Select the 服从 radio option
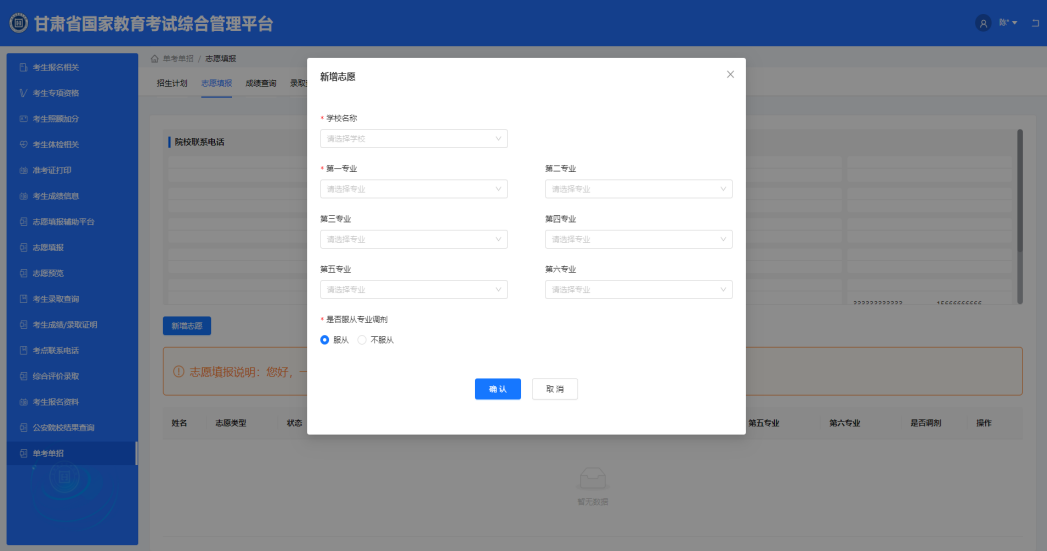This screenshot has width=1047, height=551. click(x=325, y=340)
